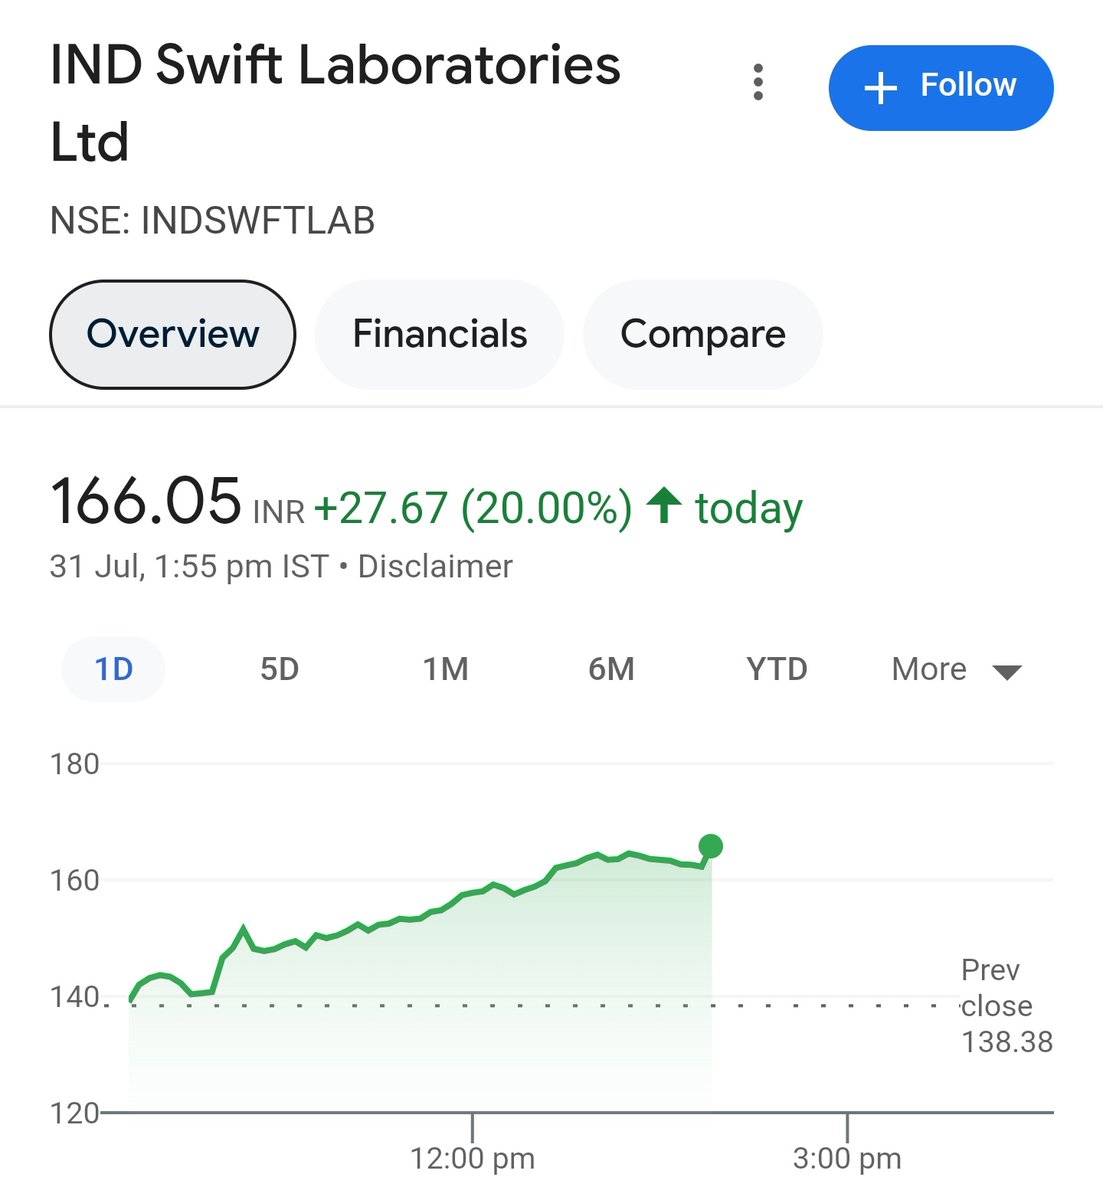Screen dimensions: 1103x1200
Task: Click the plus icon inside the Follow button
Action: [x=879, y=87]
